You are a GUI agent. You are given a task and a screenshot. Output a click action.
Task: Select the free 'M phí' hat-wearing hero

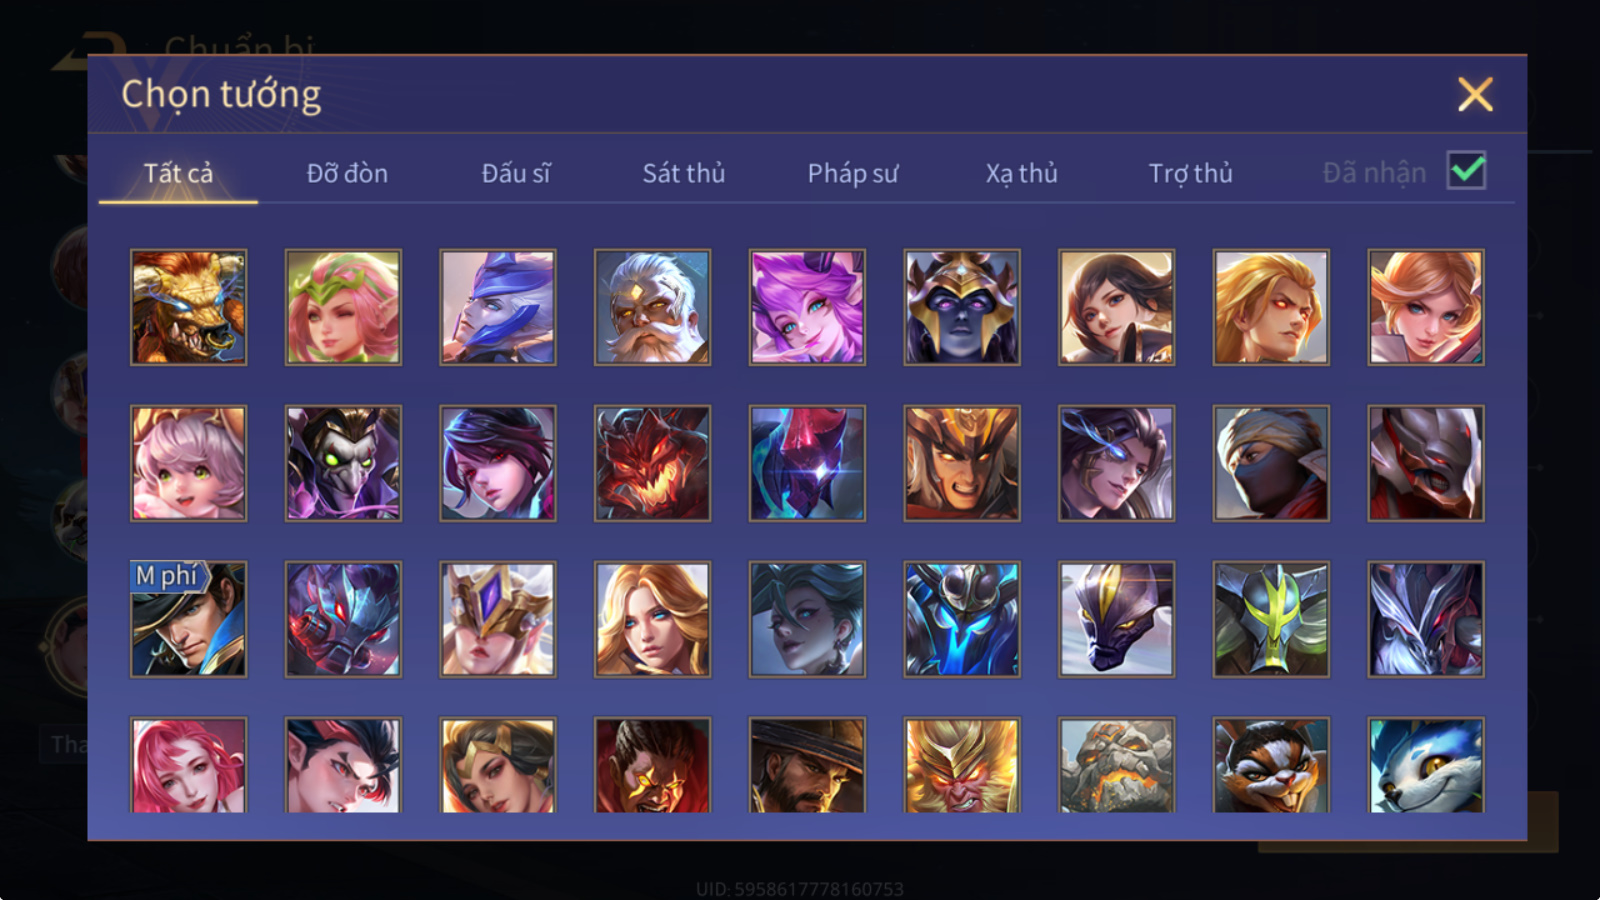(x=188, y=619)
